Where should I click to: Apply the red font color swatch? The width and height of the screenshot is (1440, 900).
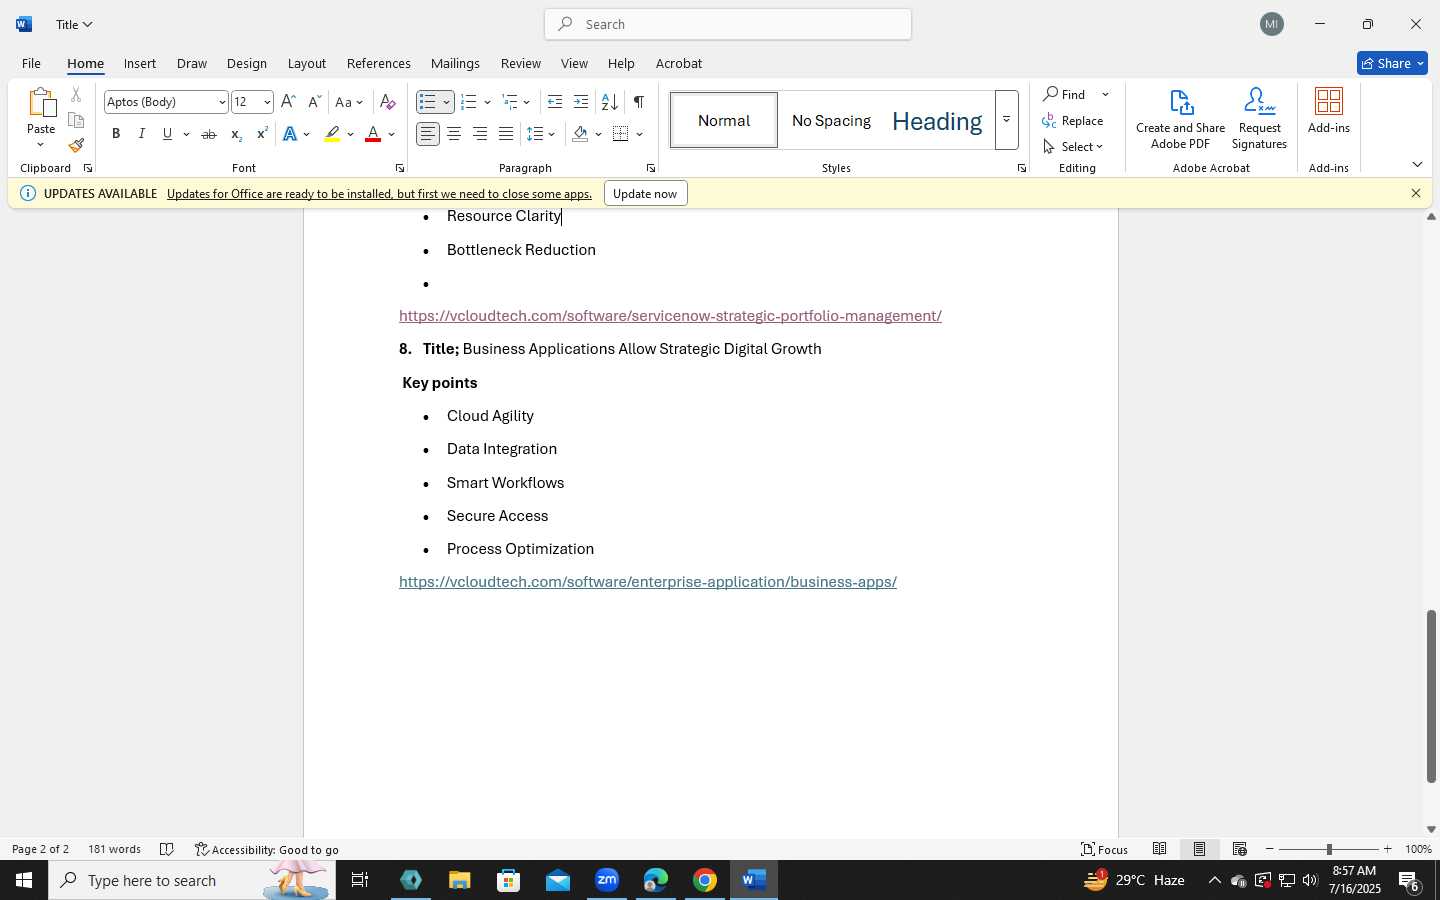pyautogui.click(x=373, y=134)
